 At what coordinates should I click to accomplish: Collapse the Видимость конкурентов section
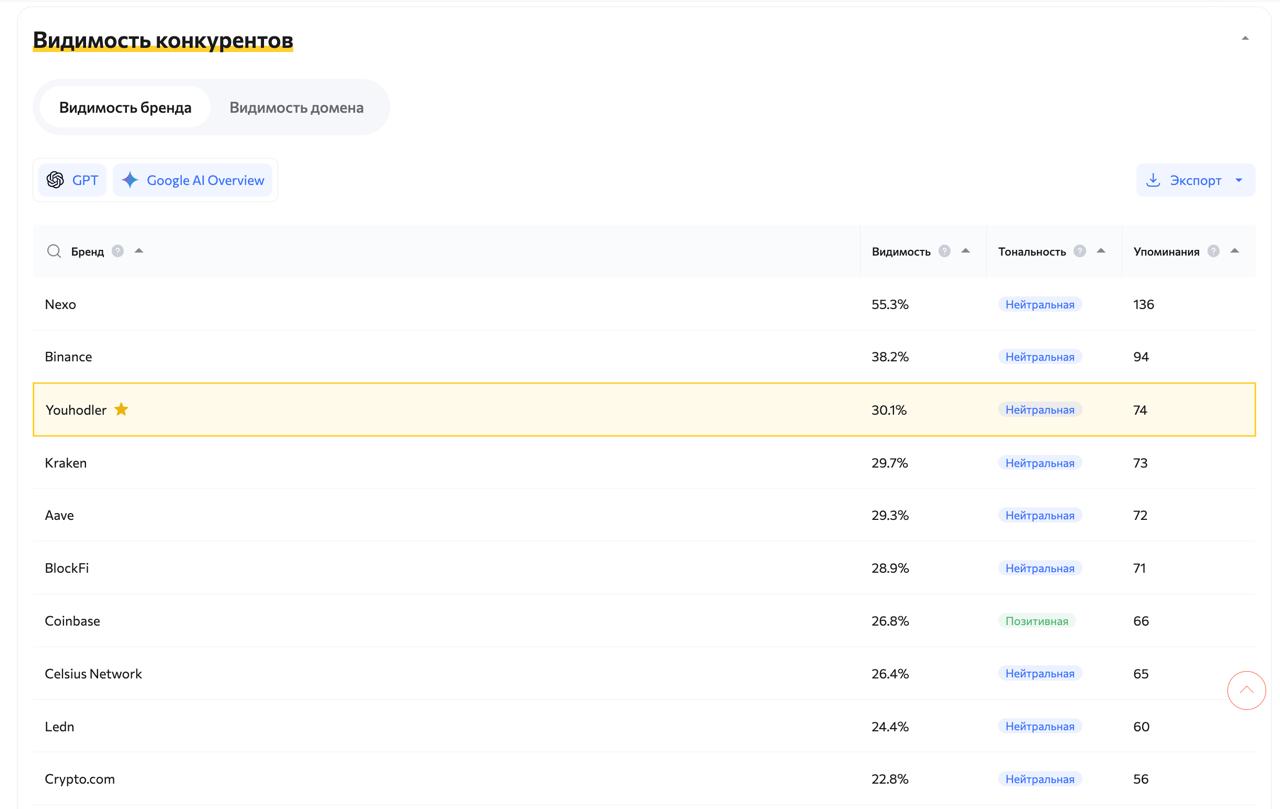pyautogui.click(x=1245, y=38)
